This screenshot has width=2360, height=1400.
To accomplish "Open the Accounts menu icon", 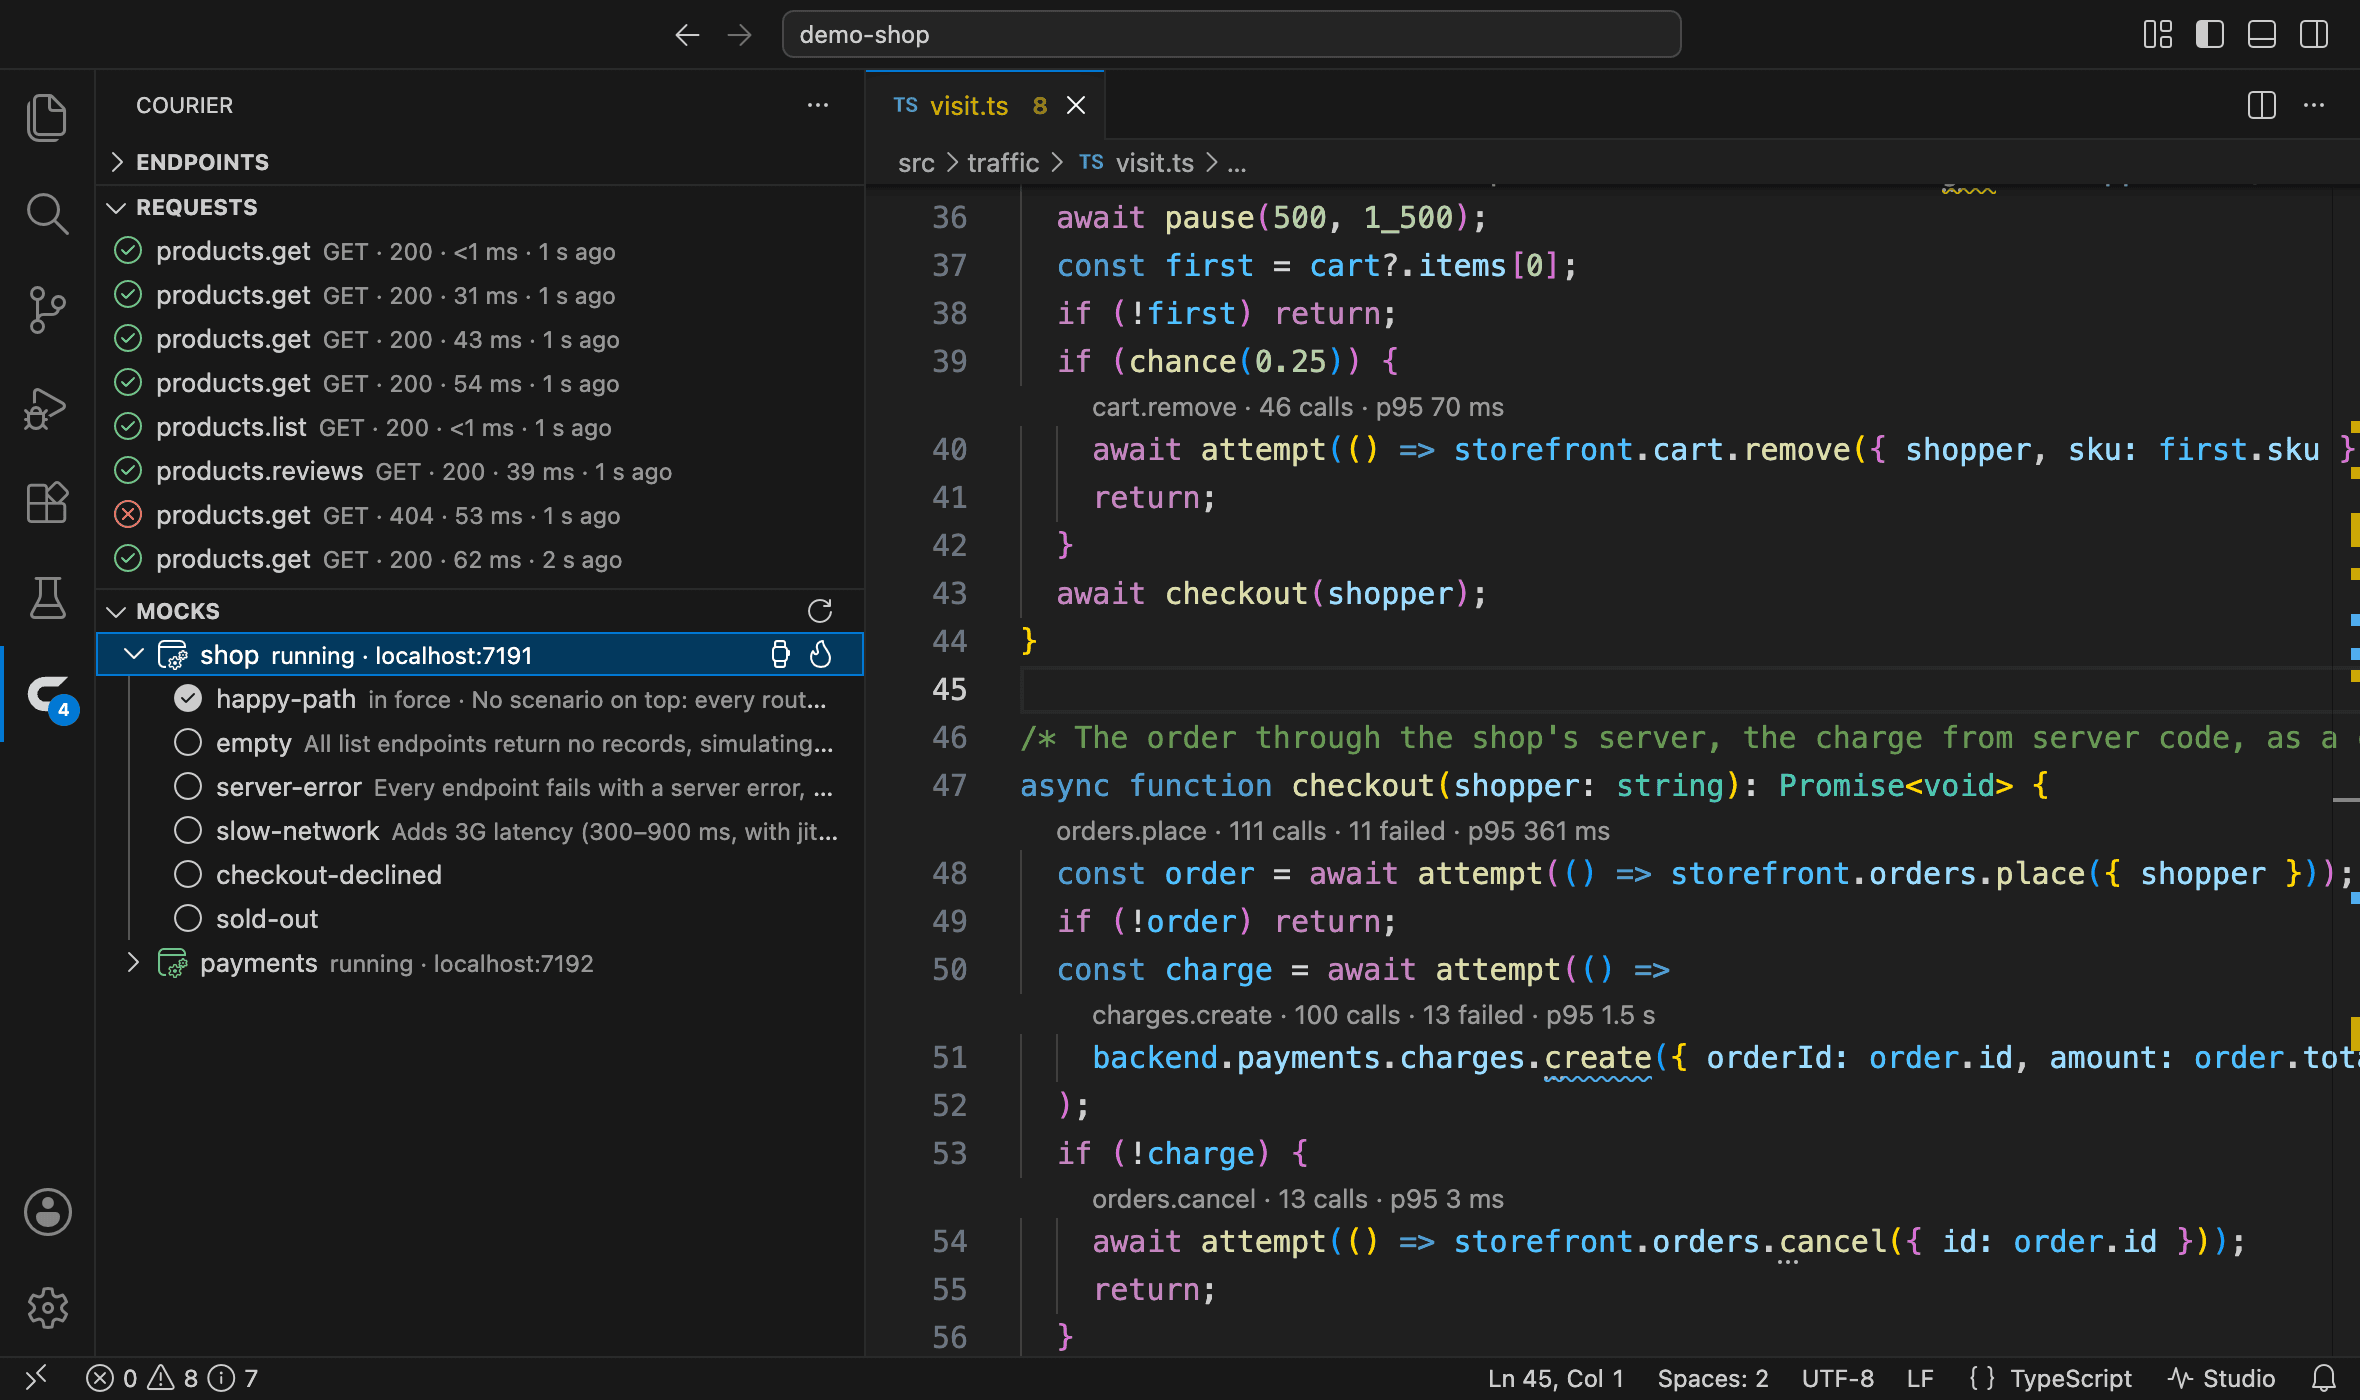I will (47, 1212).
